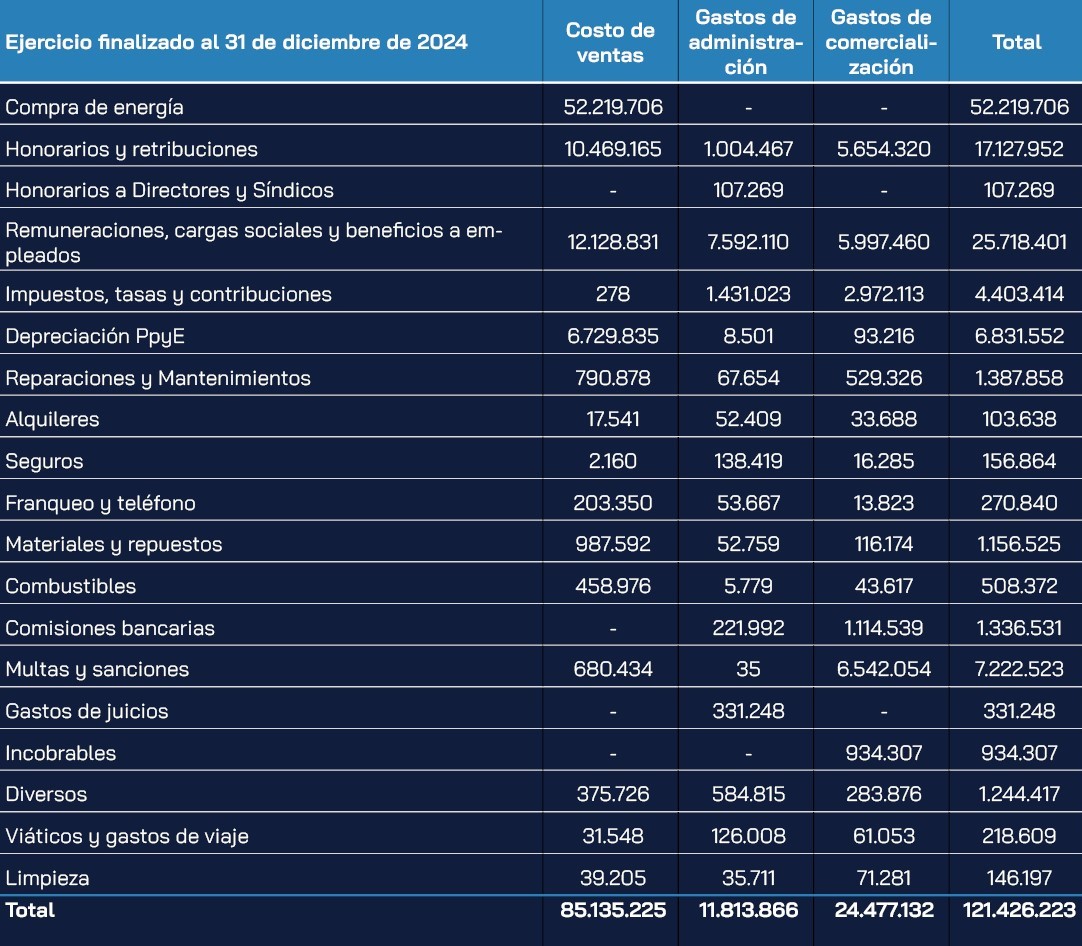The image size is (1082, 946).
Task: Select the 'Gastos de juicios' row label
Action: tap(86, 712)
